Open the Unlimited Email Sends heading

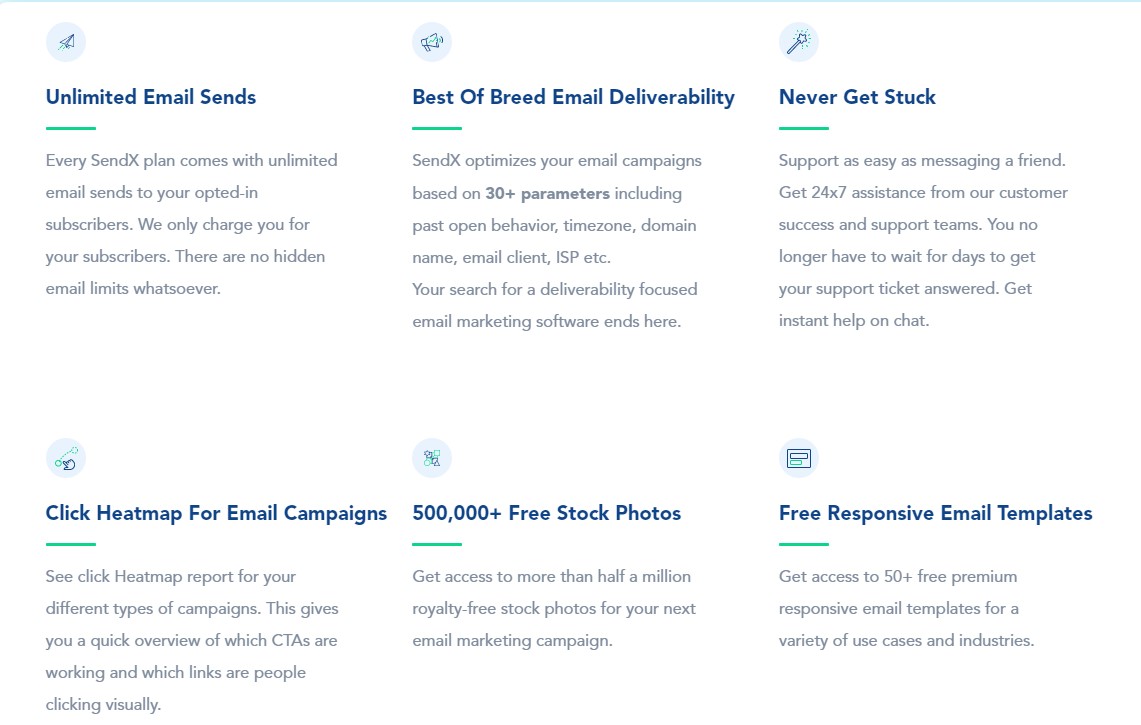point(151,97)
